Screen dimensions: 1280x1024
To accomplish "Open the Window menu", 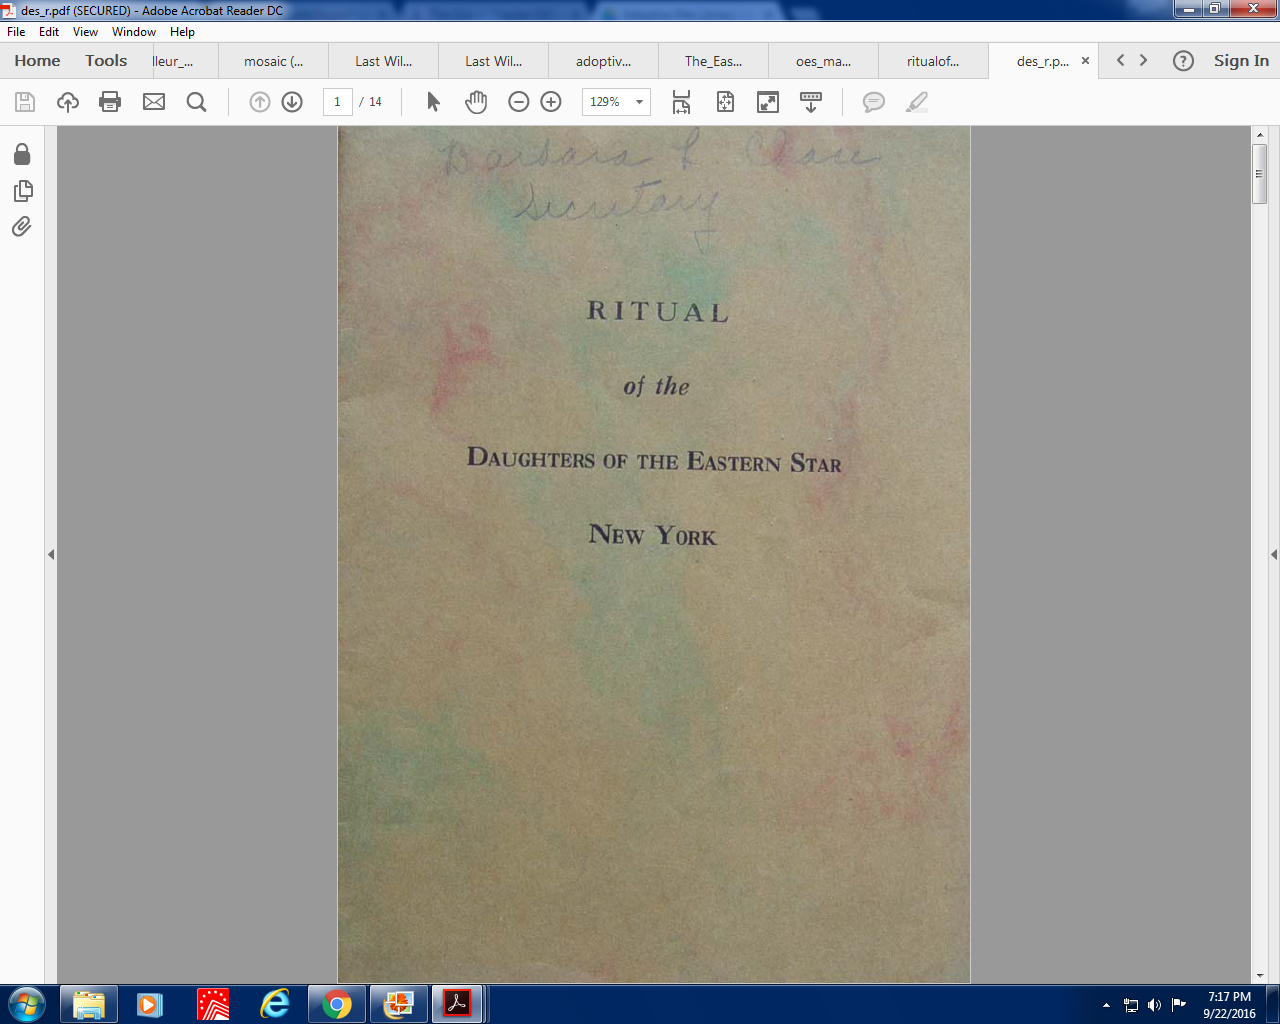I will [x=133, y=32].
